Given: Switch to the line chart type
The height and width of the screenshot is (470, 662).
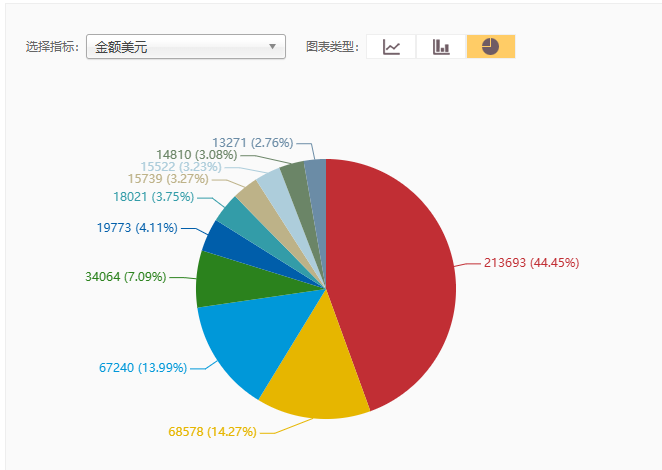Looking at the screenshot, I should (392, 47).
